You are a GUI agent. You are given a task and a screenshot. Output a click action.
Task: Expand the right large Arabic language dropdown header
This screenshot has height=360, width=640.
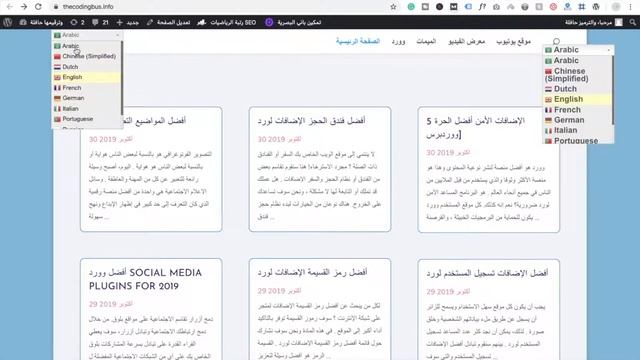(578, 50)
